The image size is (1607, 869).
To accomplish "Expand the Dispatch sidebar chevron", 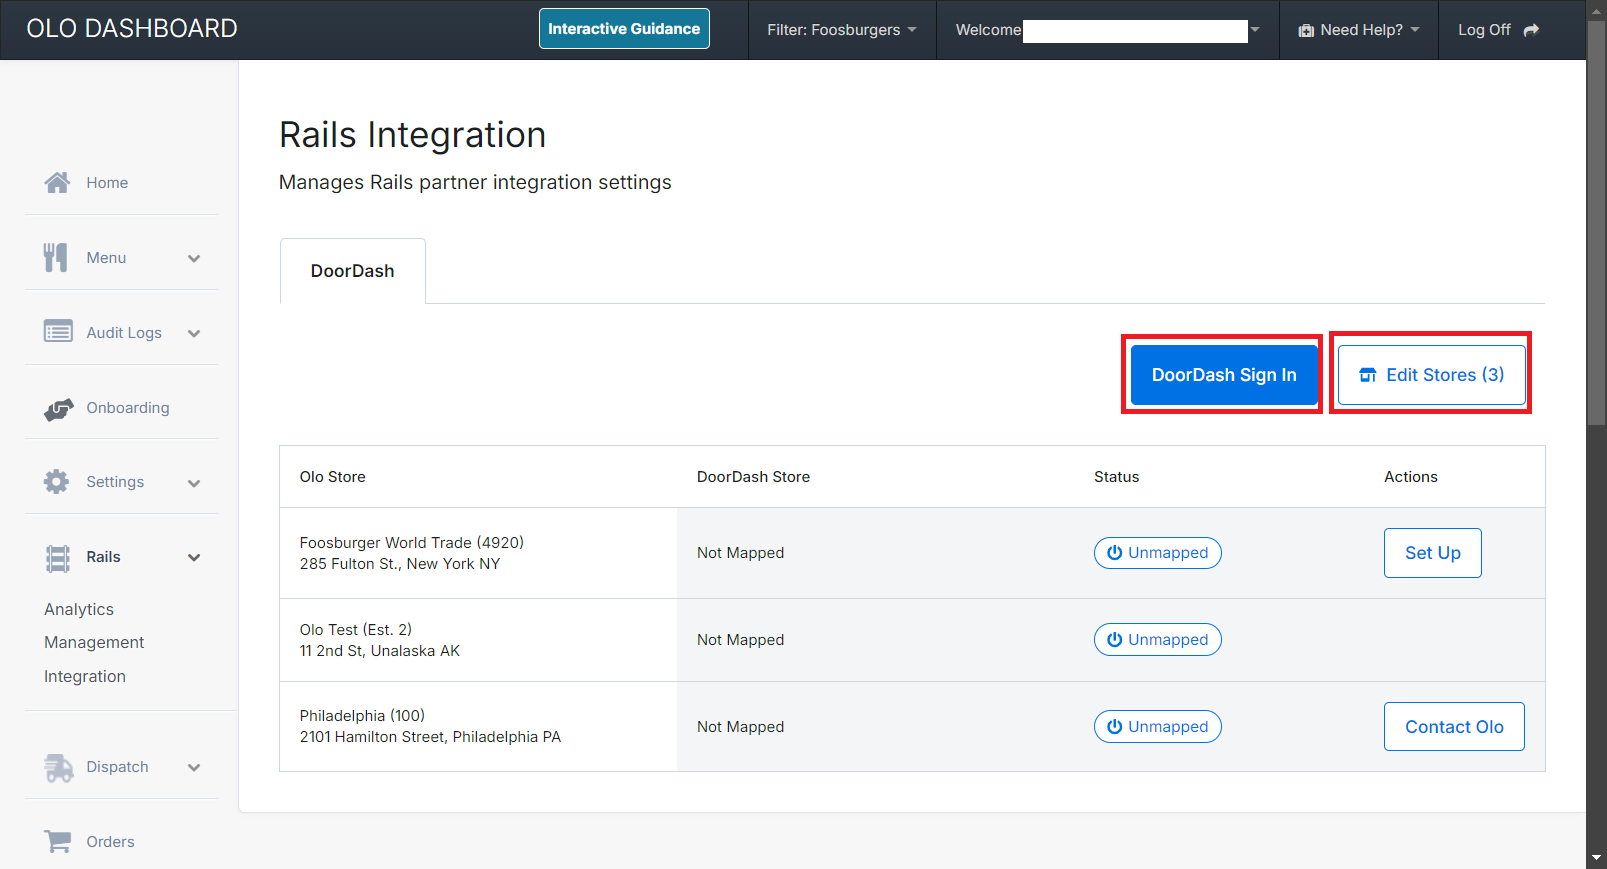I will coord(194,767).
